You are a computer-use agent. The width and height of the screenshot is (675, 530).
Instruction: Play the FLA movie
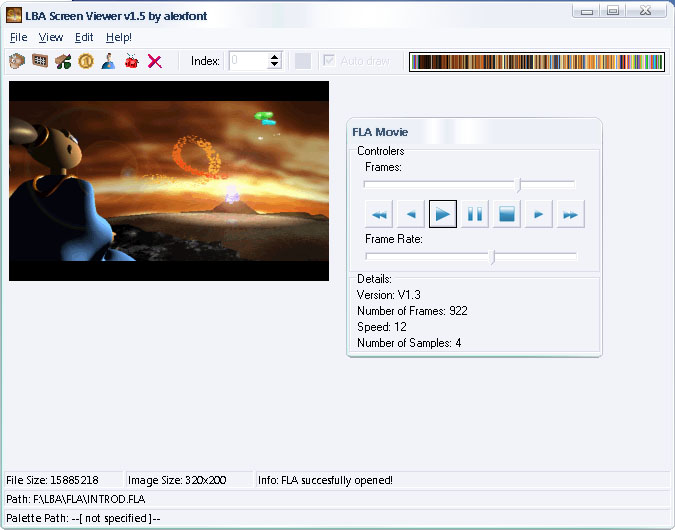click(x=443, y=214)
